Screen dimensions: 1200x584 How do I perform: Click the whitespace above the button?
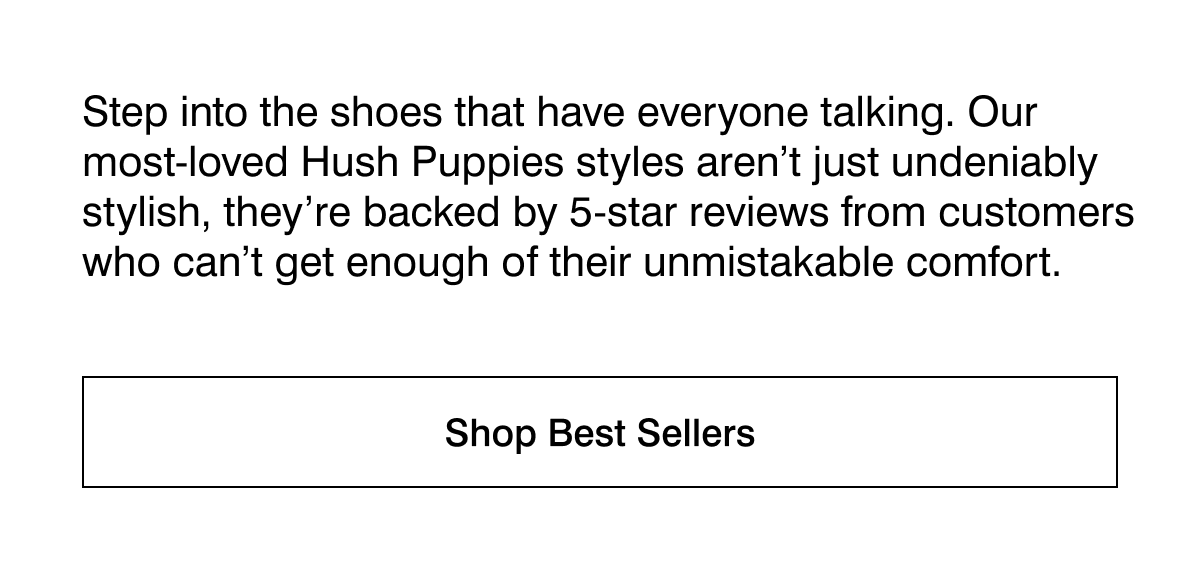(x=600, y=330)
